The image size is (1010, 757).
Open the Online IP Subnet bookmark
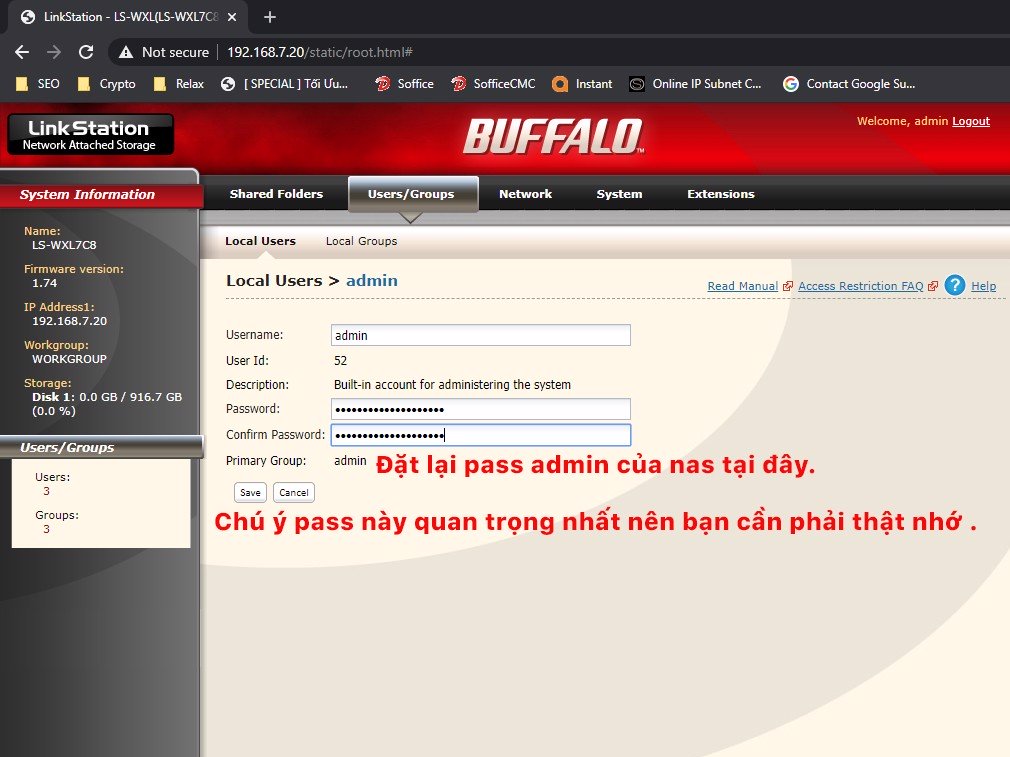click(695, 84)
